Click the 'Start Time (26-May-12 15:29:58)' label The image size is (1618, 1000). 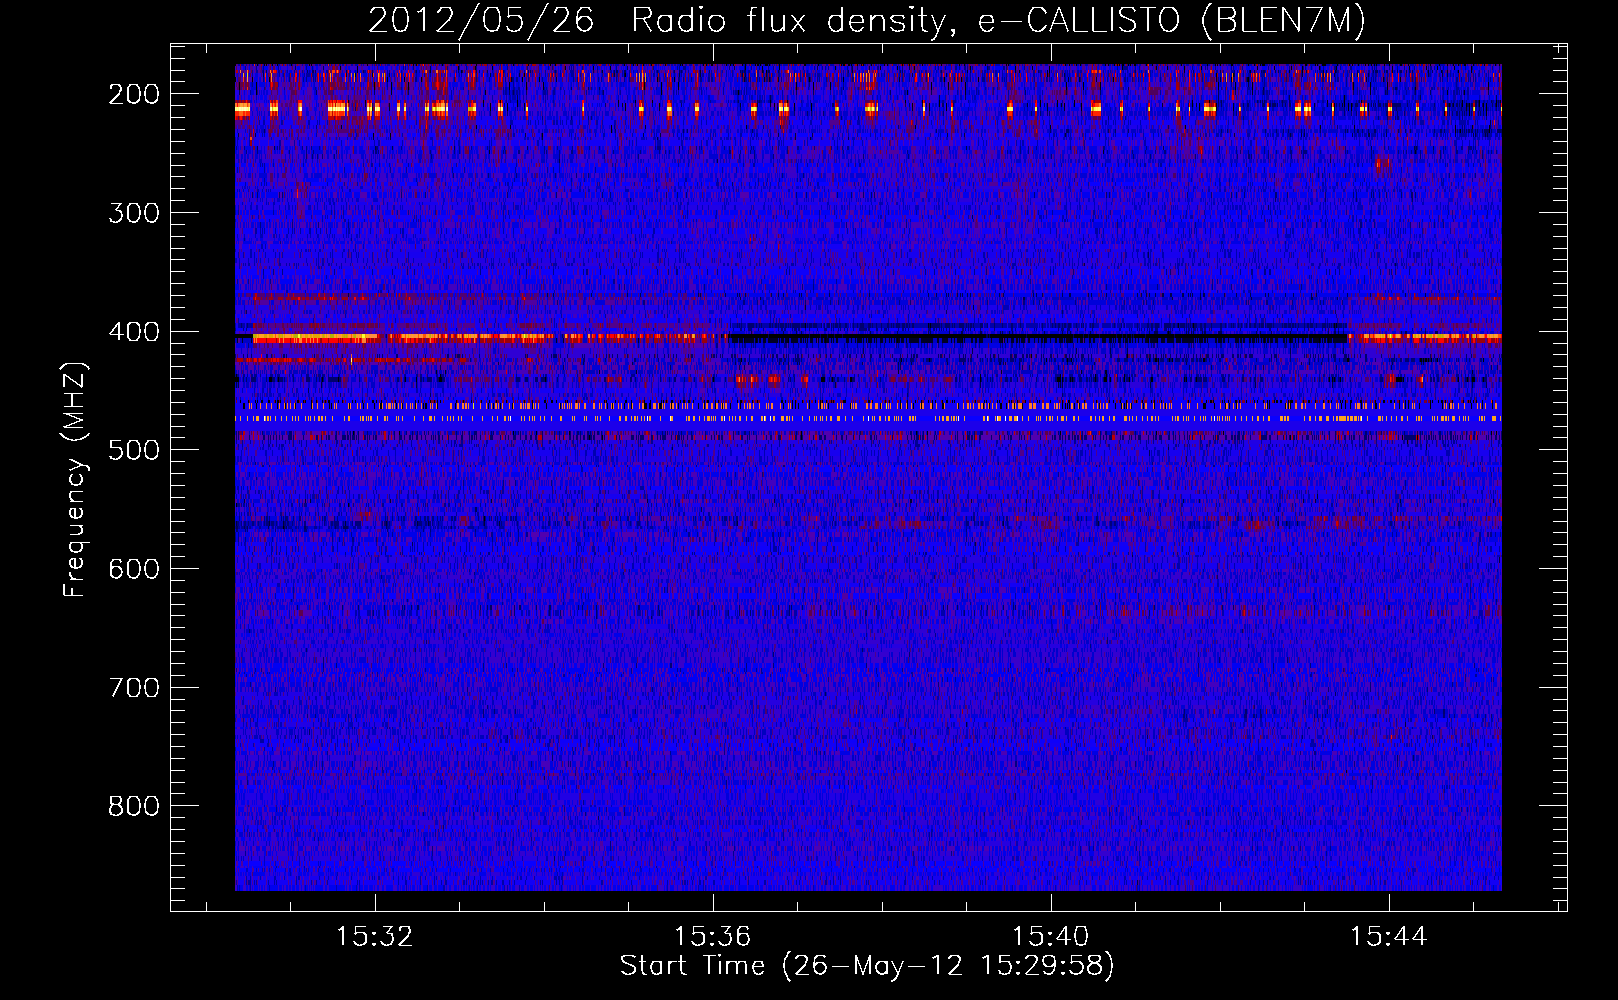(x=866, y=966)
